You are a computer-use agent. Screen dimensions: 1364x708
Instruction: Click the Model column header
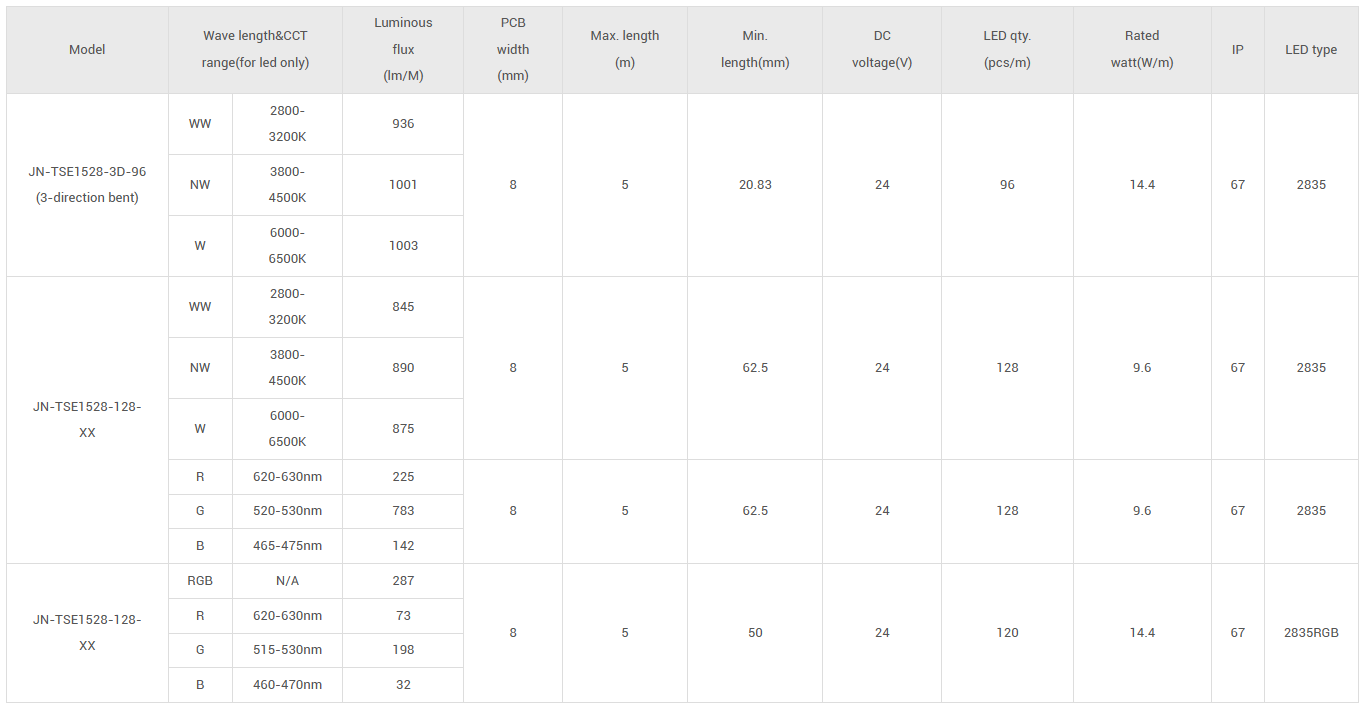tap(87, 49)
